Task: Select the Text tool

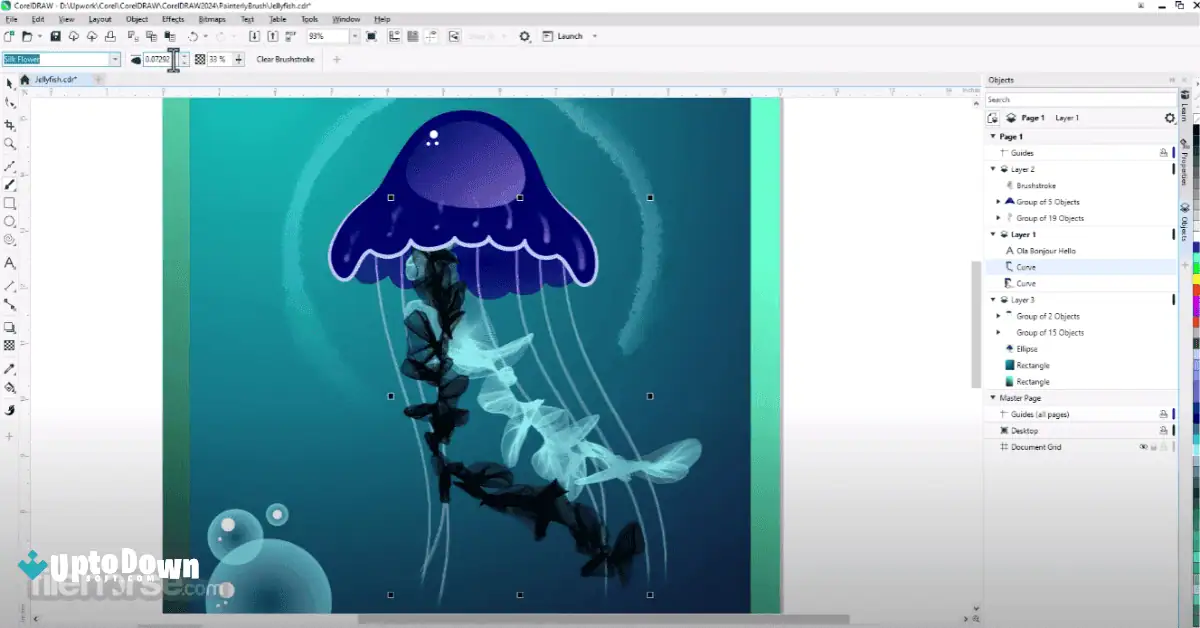Action: pyautogui.click(x=10, y=262)
